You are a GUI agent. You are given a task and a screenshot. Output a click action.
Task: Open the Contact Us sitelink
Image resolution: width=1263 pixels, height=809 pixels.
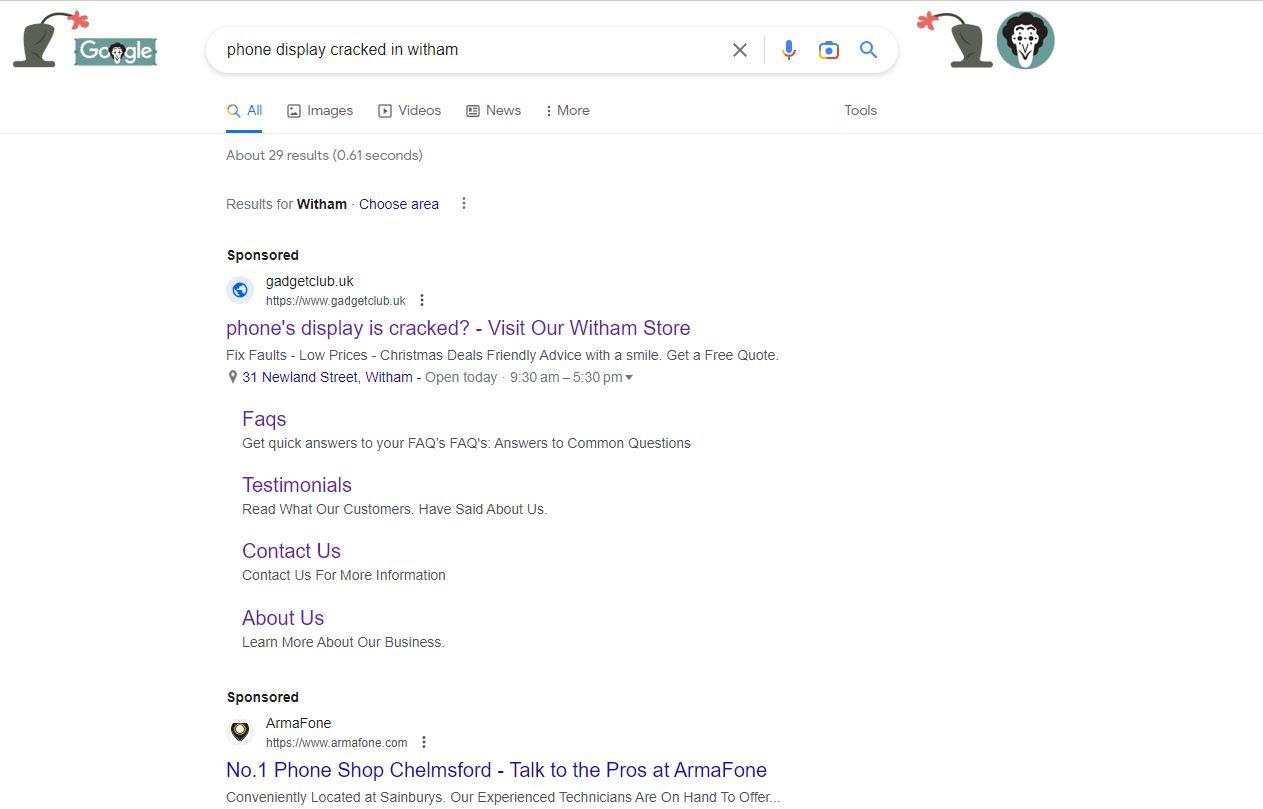click(291, 551)
